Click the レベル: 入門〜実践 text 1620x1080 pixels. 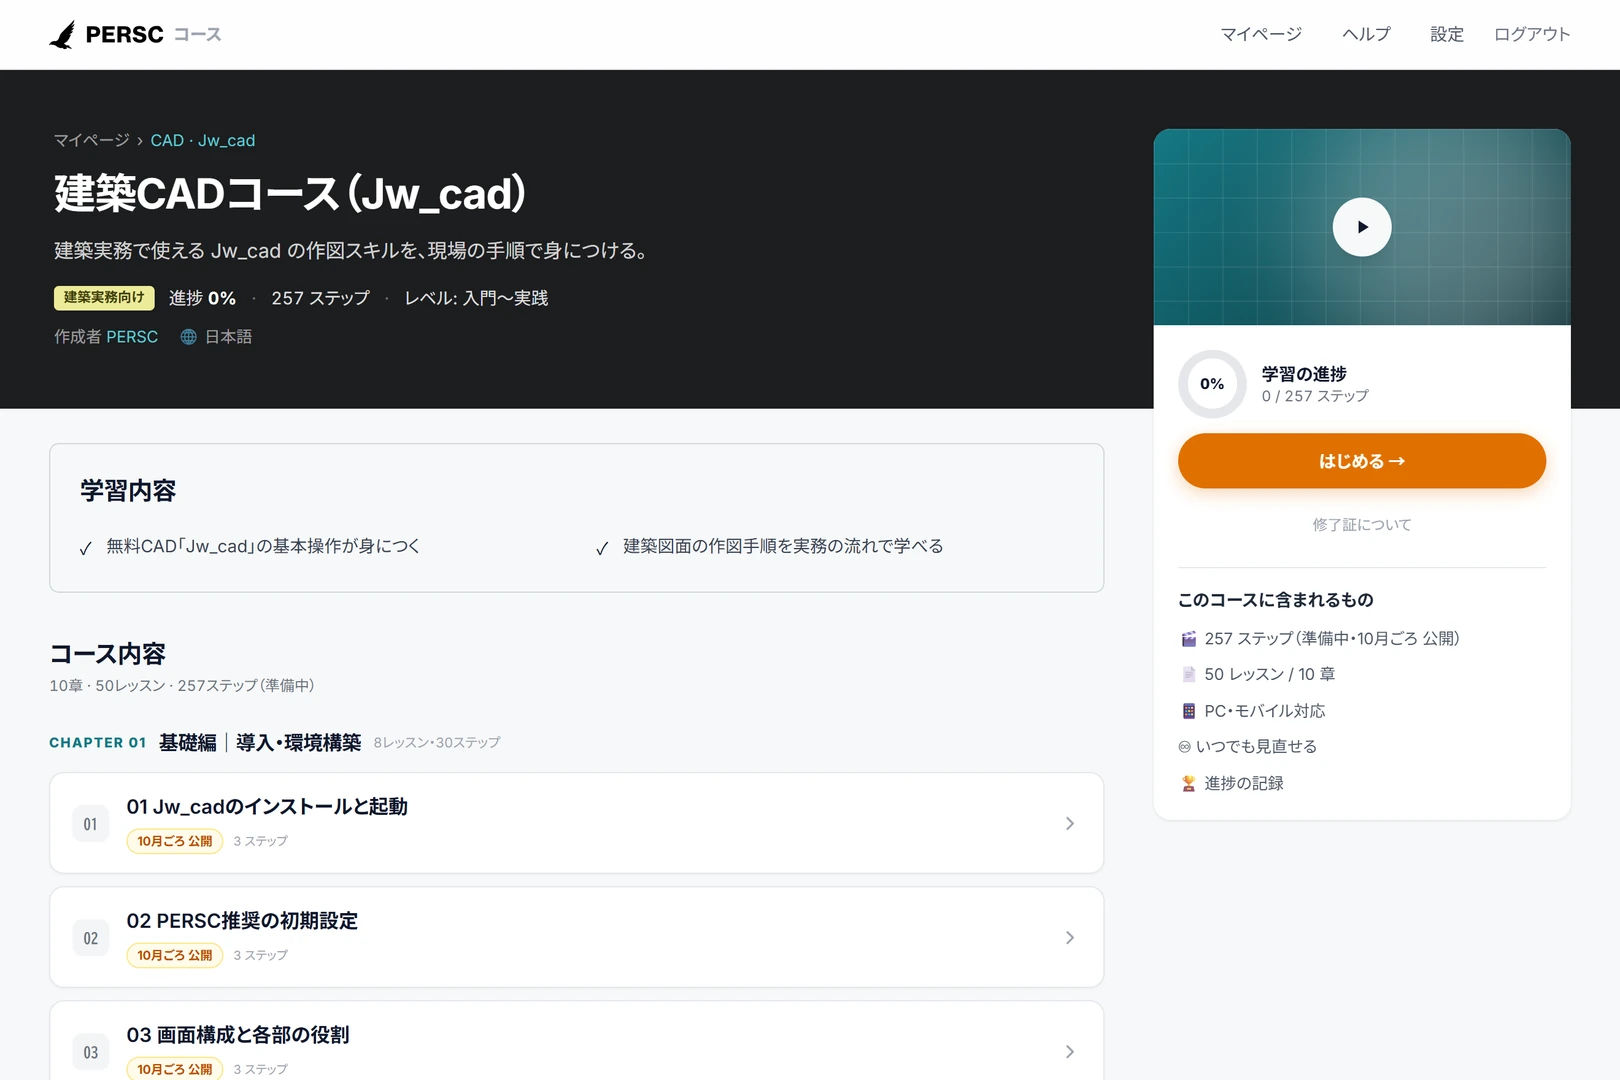476,298
